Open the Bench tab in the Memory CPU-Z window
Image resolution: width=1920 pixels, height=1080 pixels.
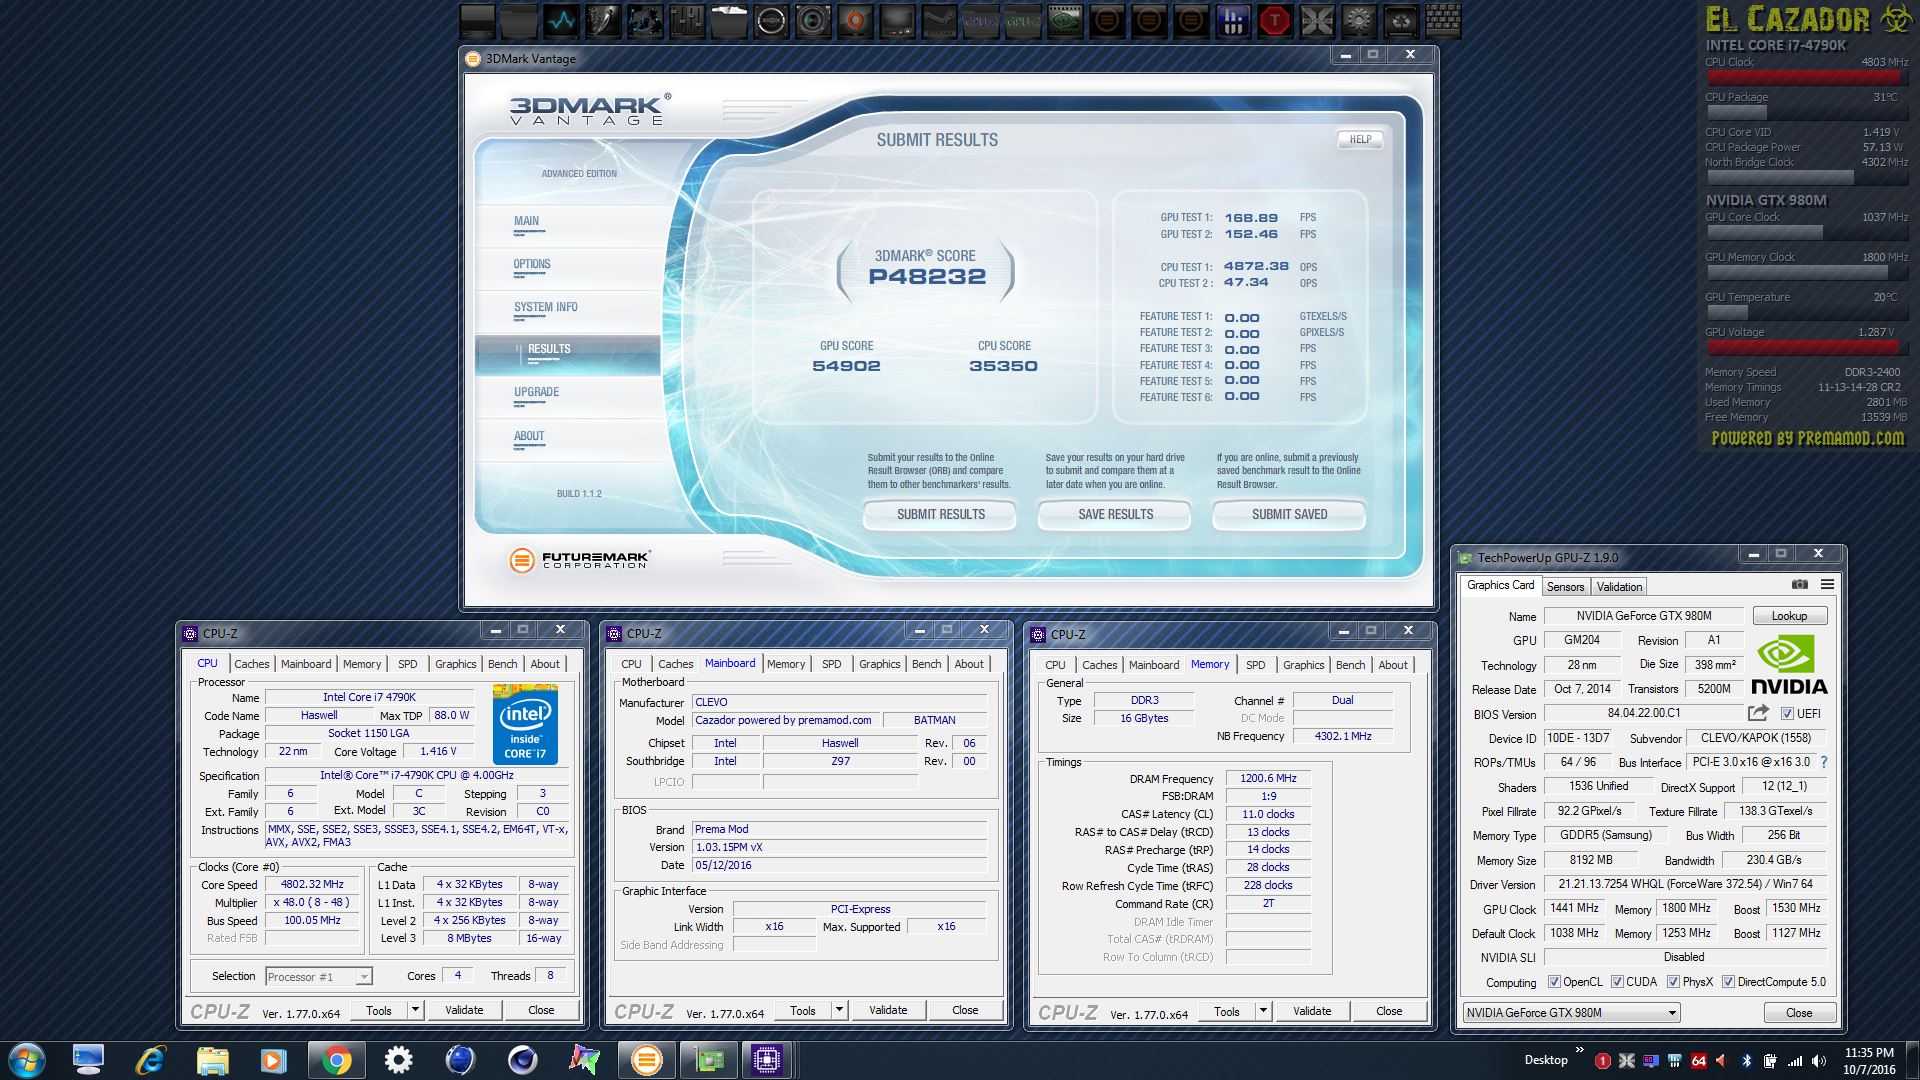pyautogui.click(x=1350, y=665)
